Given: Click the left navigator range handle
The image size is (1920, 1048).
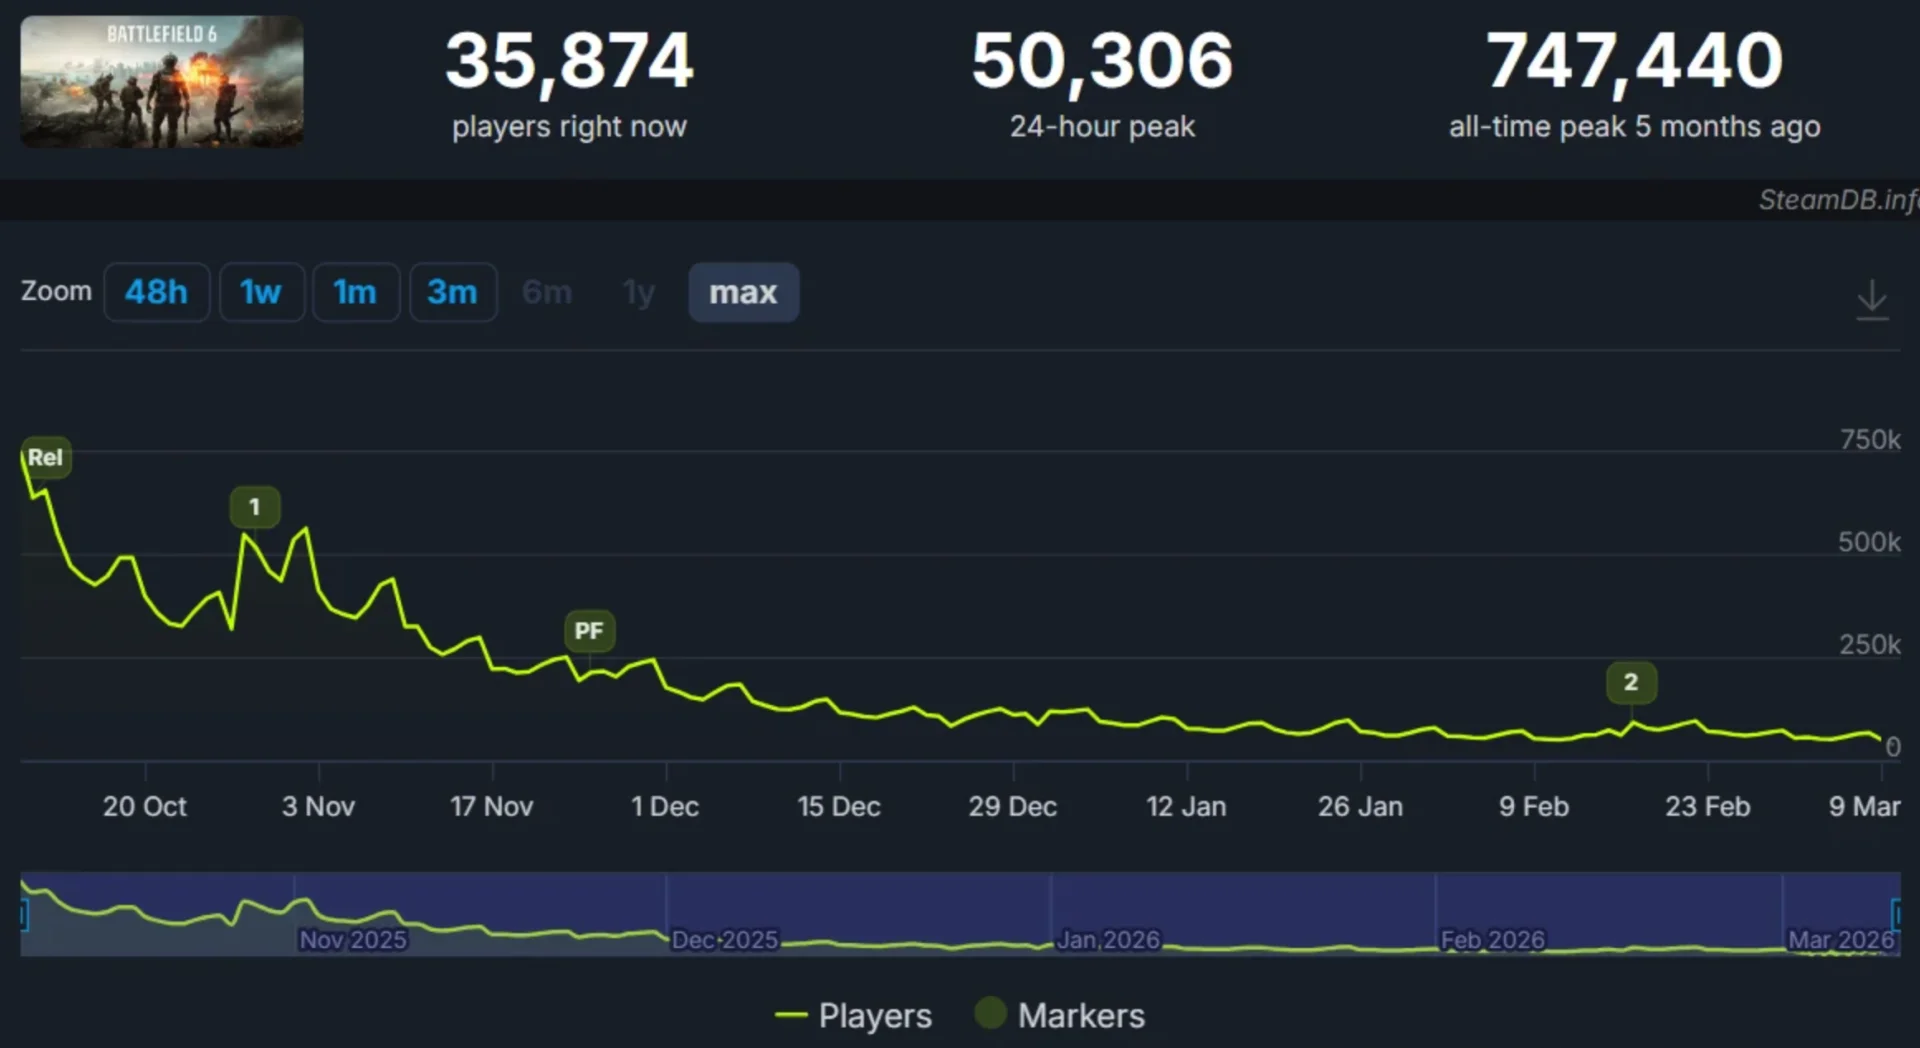Looking at the screenshot, I should (24, 914).
